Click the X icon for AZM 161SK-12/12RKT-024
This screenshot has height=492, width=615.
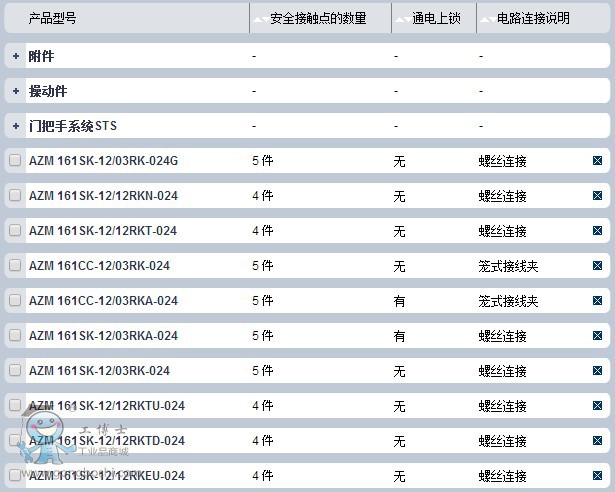point(598,231)
